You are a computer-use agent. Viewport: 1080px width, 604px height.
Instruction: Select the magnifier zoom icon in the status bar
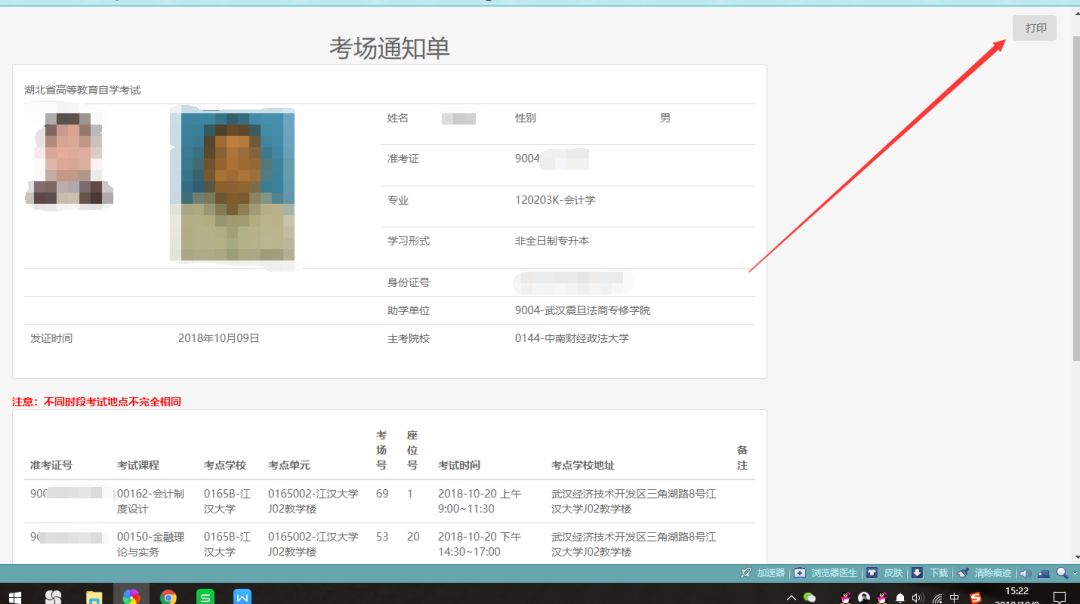click(x=1059, y=573)
